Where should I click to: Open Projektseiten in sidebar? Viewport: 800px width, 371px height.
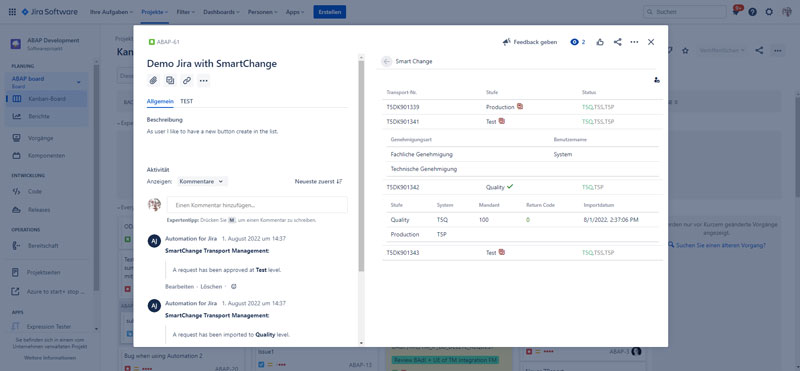pyautogui.click(x=46, y=273)
